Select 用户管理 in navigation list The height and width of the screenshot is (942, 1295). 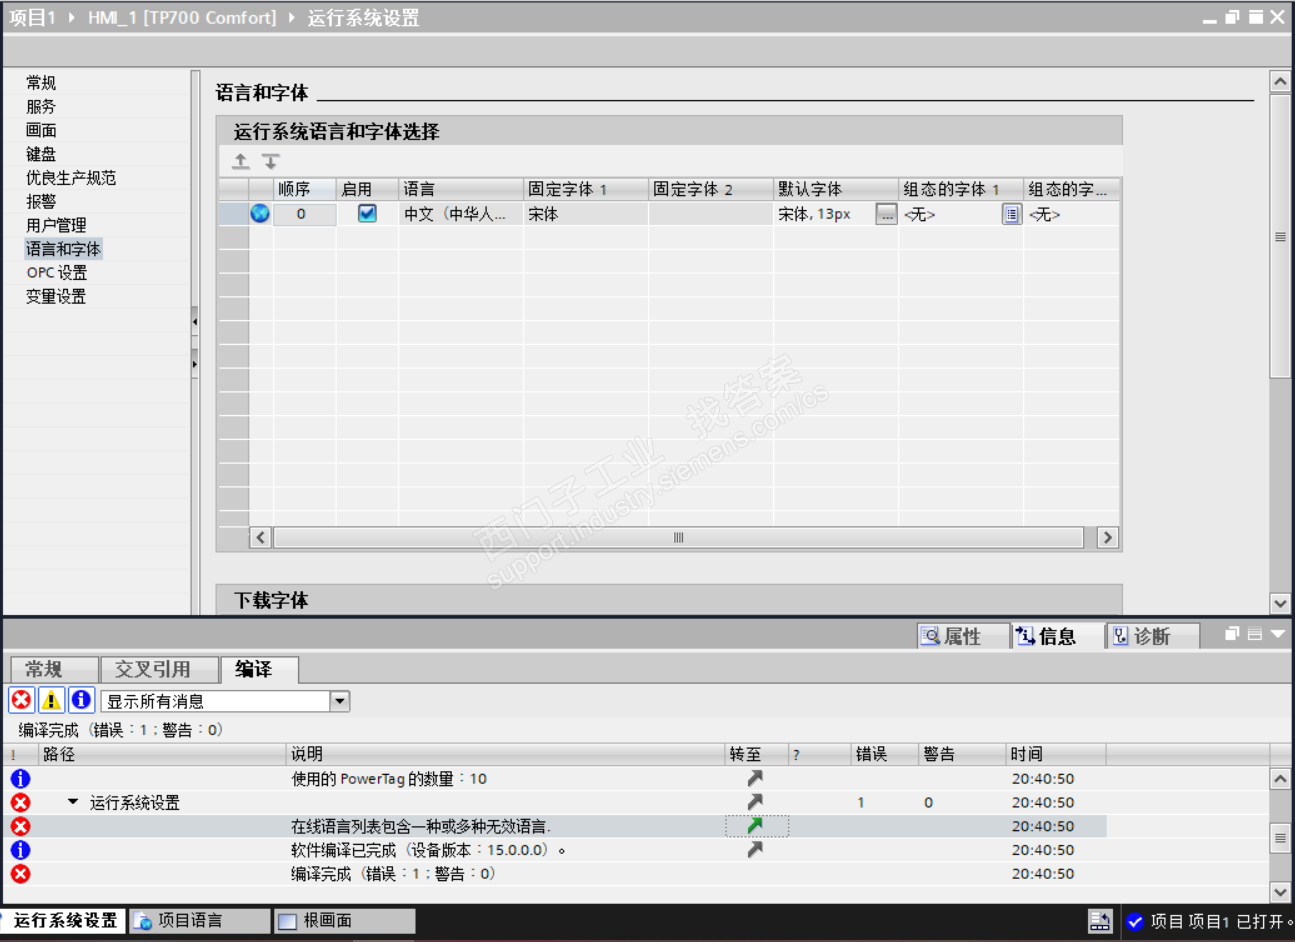(56, 225)
